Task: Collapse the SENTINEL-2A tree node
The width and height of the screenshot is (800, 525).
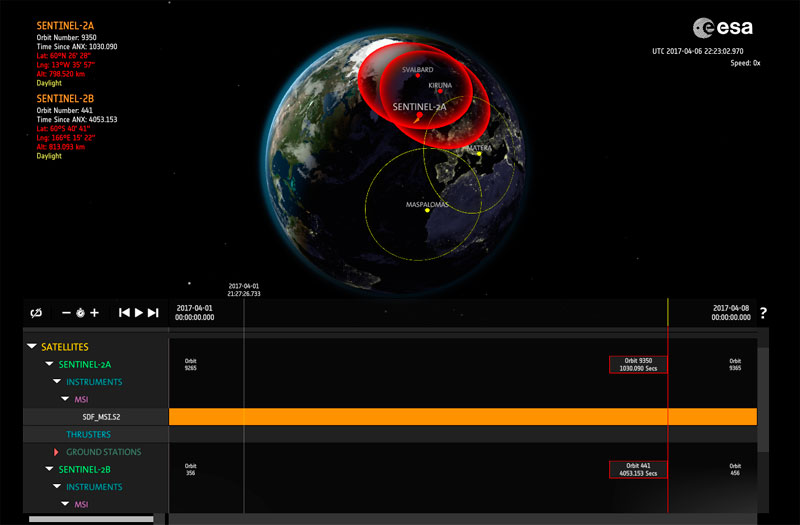Action: 49,364
